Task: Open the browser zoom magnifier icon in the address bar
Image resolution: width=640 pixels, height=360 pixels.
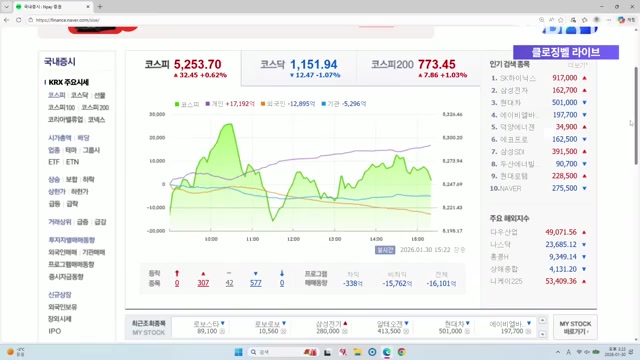Action: 542,20
